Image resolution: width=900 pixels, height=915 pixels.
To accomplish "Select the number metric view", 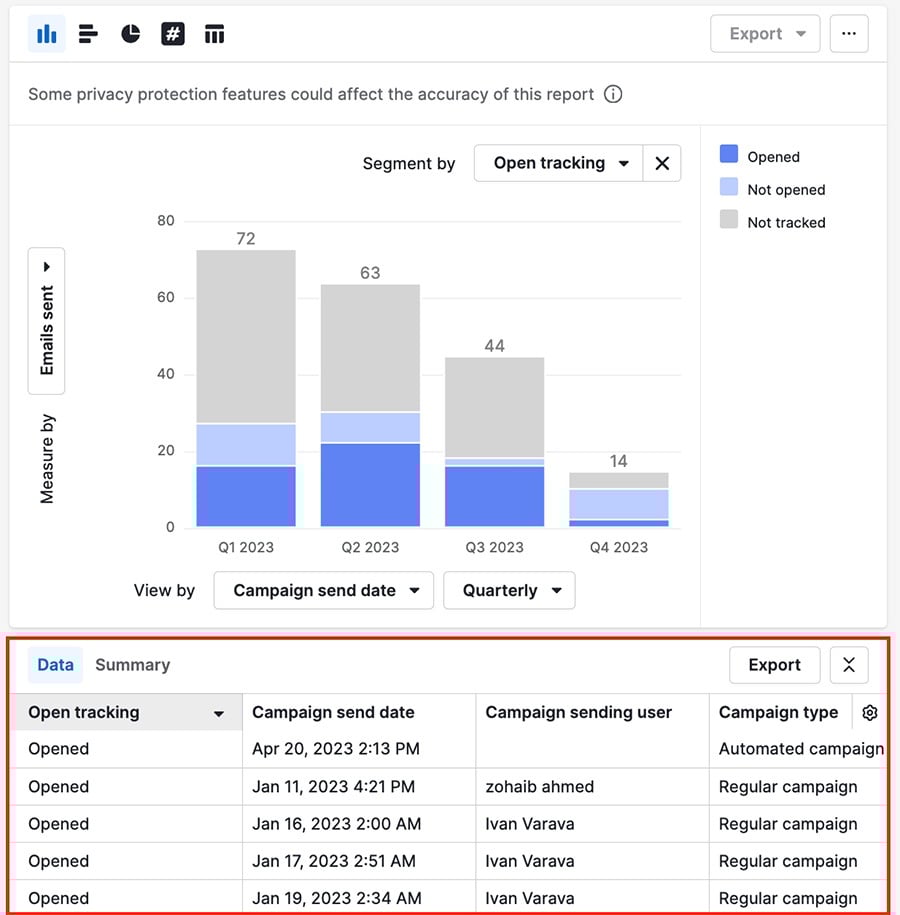I will [x=172, y=33].
